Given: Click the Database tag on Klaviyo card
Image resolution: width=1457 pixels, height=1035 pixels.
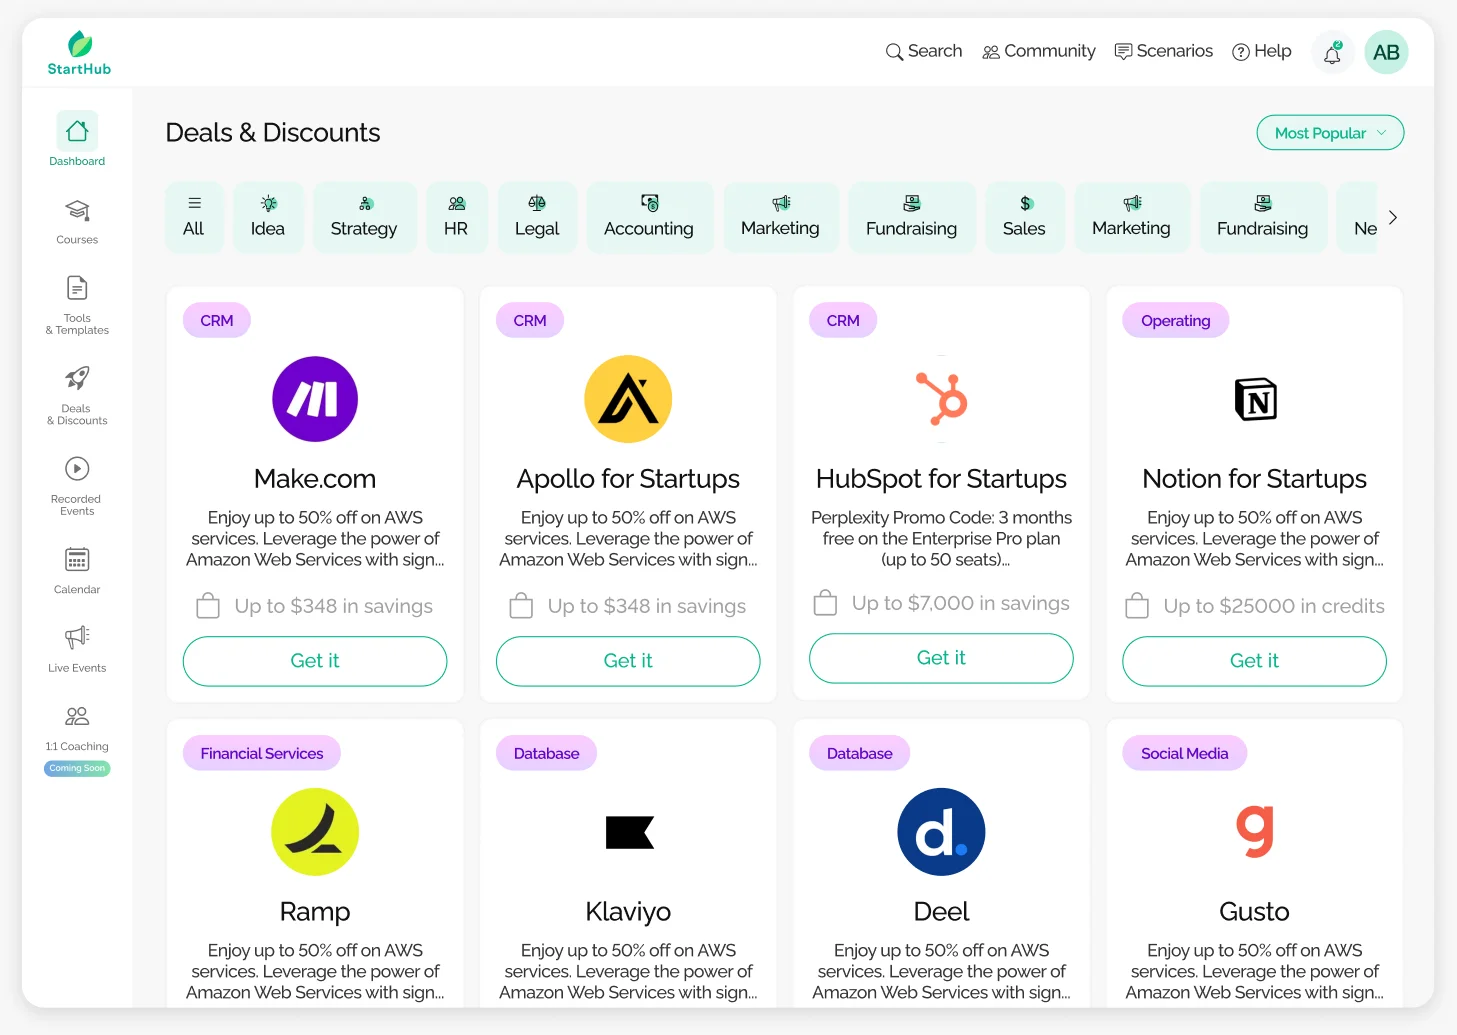Looking at the screenshot, I should click(x=547, y=753).
